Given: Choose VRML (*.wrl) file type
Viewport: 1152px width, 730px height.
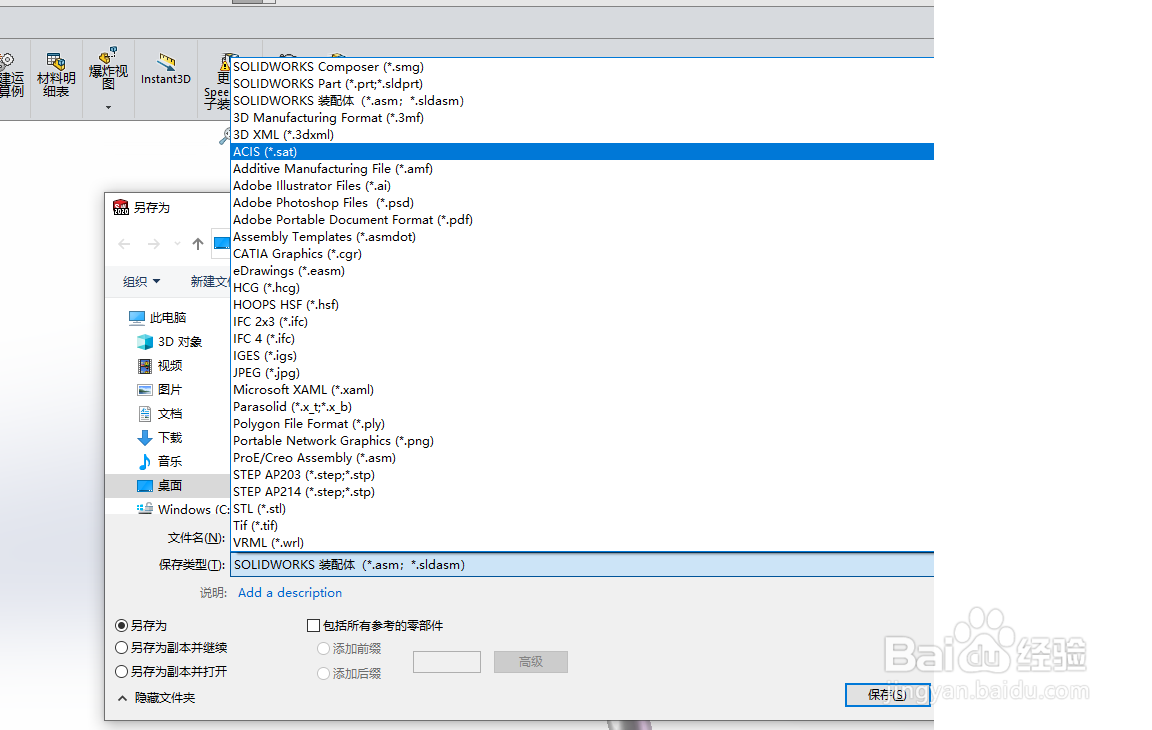Looking at the screenshot, I should pos(582,543).
